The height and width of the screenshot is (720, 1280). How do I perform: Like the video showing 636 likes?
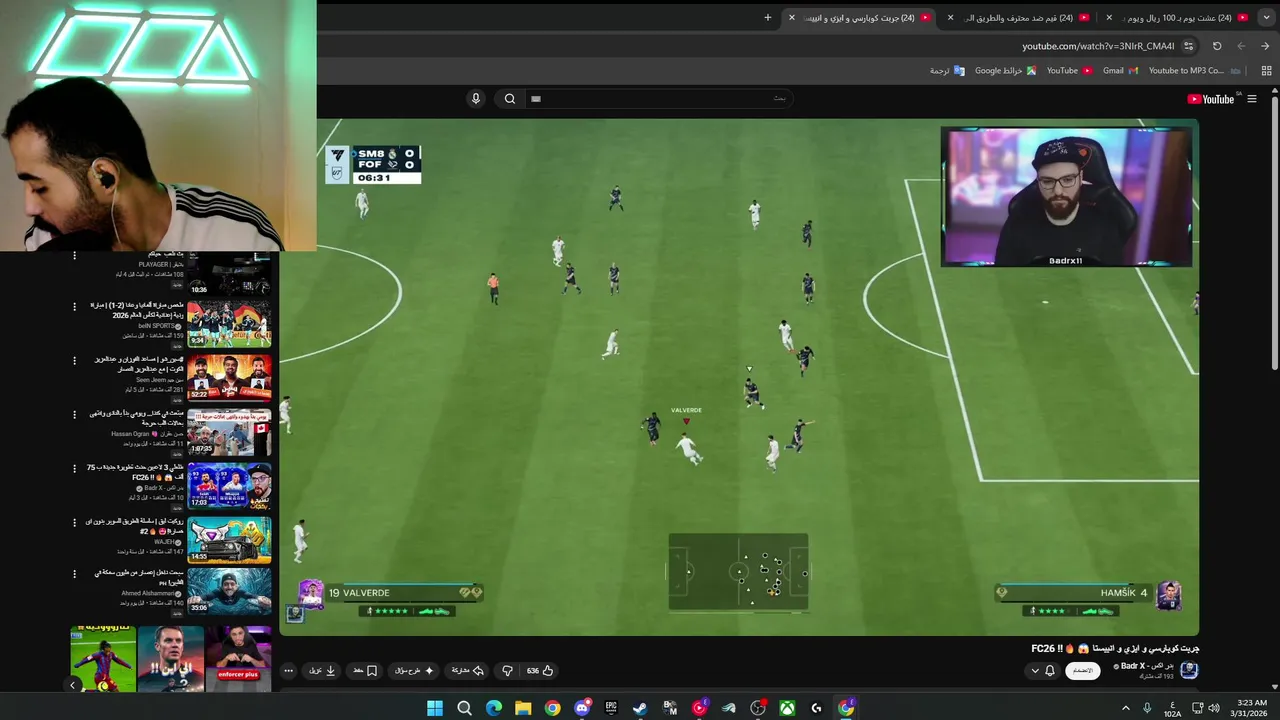coord(541,671)
